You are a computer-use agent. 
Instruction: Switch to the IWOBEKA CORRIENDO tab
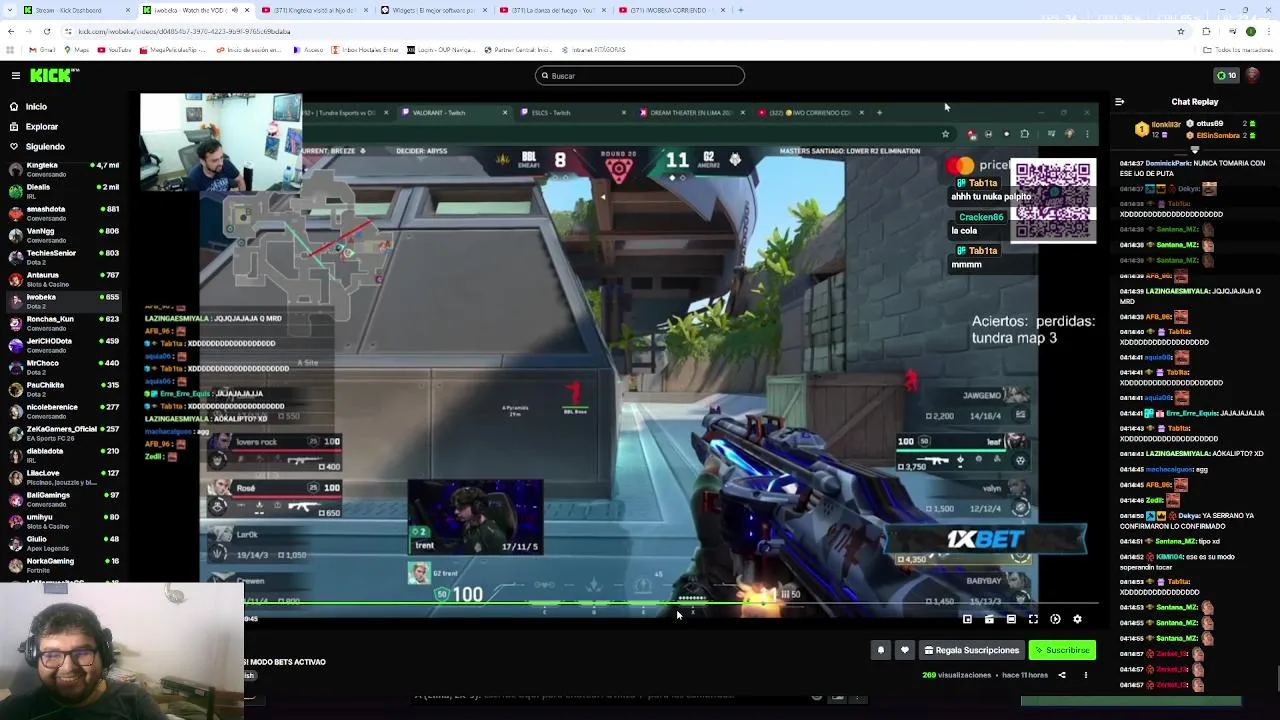(x=672, y=10)
